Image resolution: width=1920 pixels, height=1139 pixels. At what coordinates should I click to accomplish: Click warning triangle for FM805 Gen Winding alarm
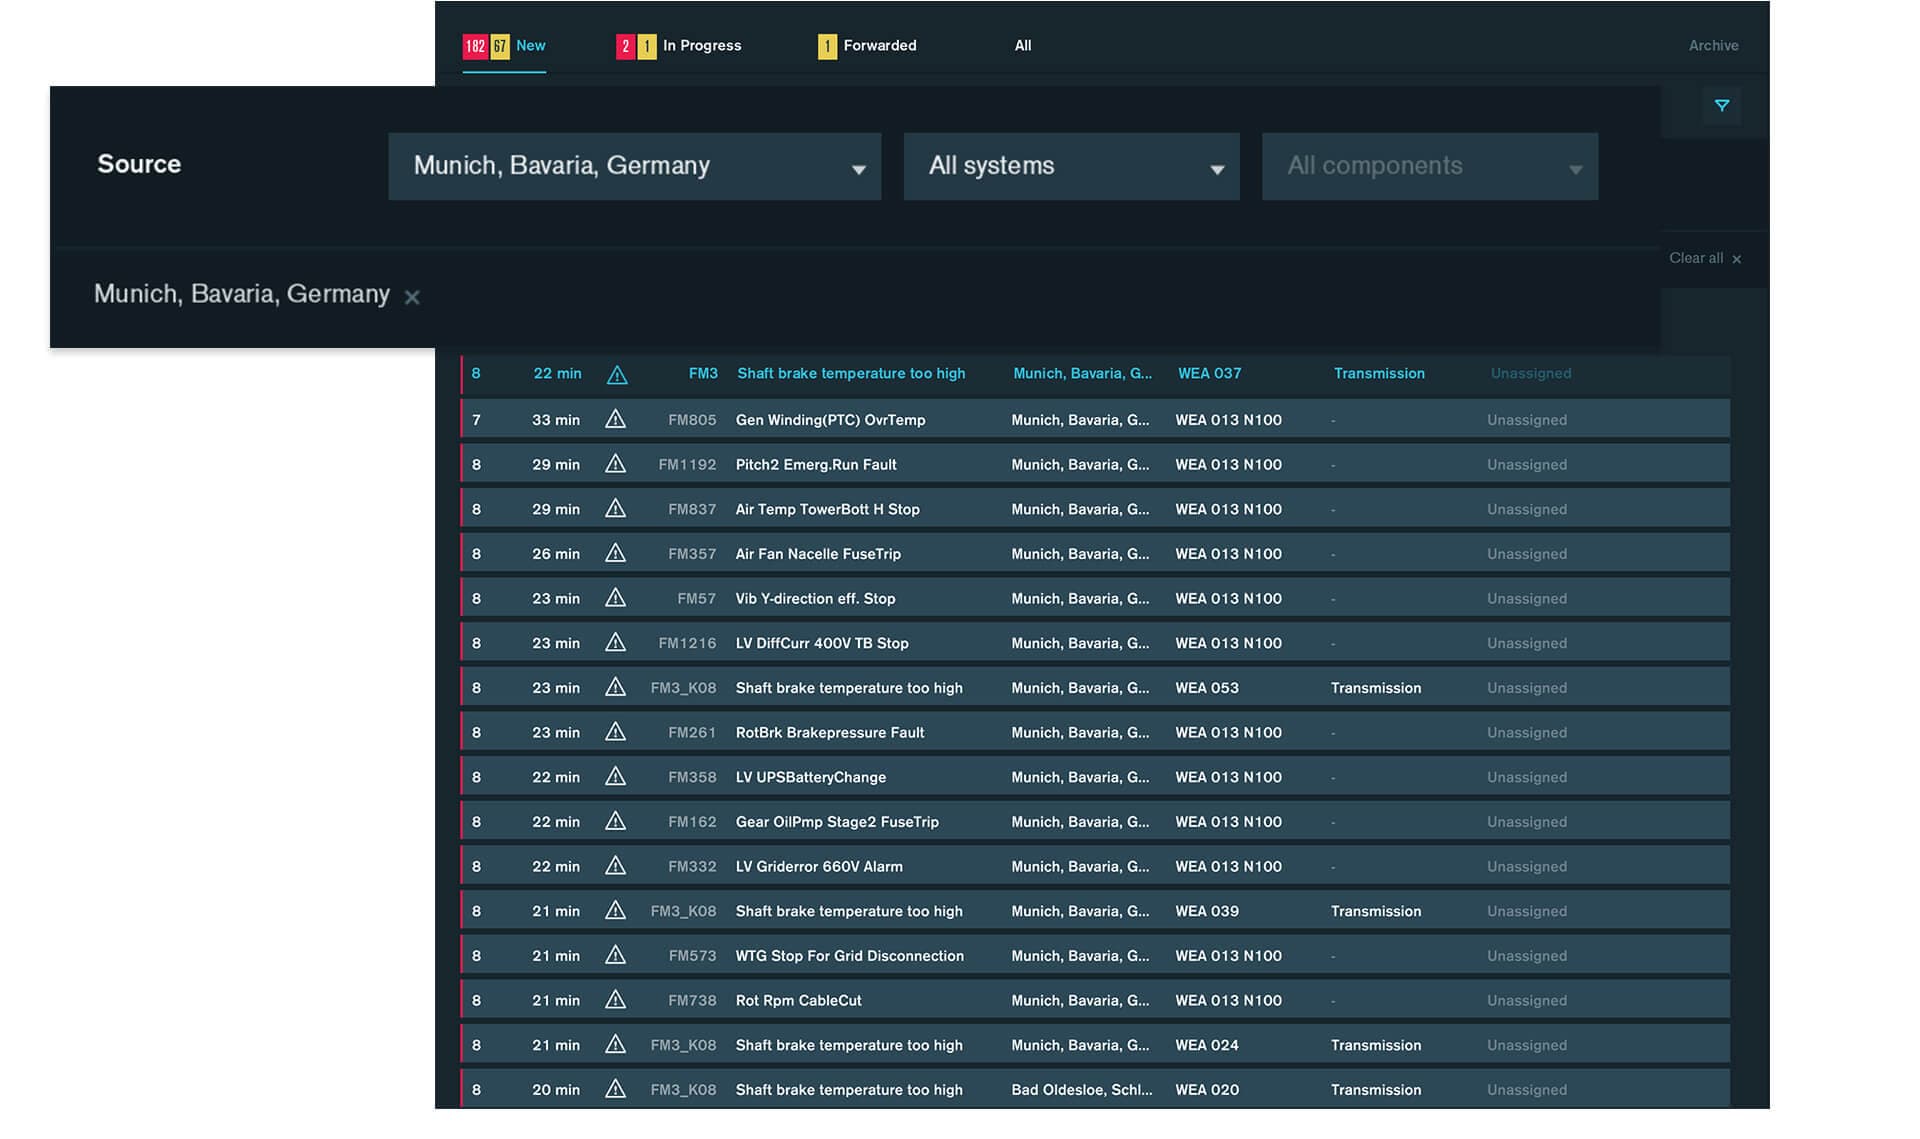click(615, 420)
